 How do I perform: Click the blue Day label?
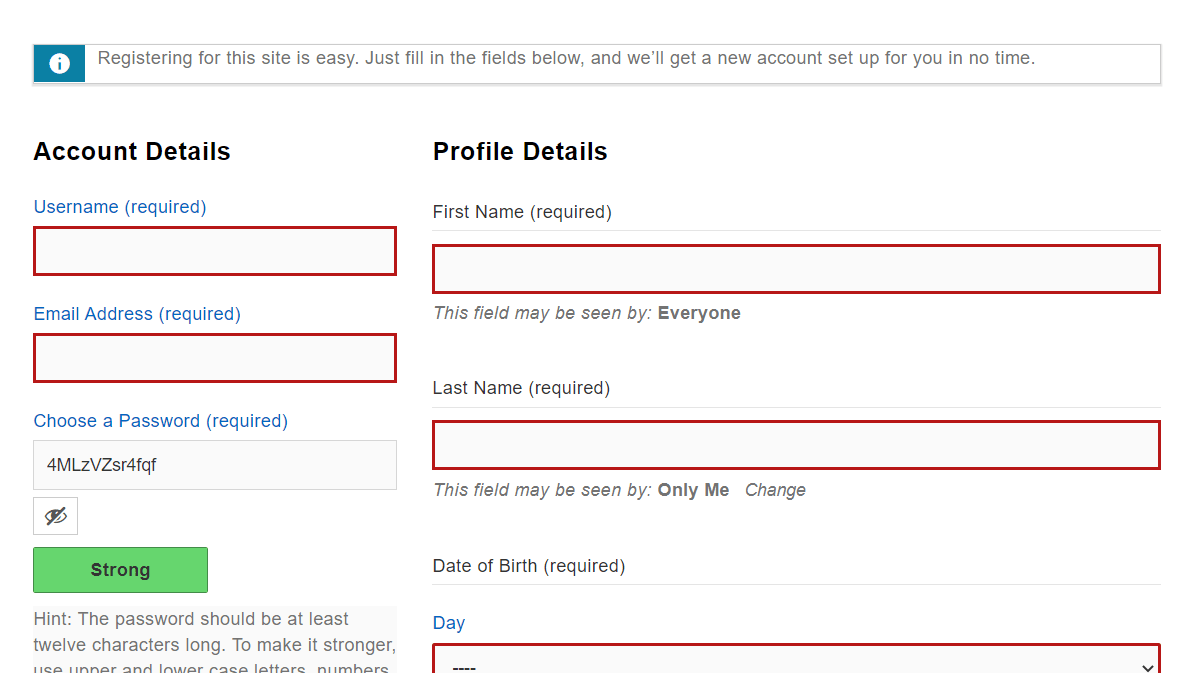pyautogui.click(x=449, y=623)
